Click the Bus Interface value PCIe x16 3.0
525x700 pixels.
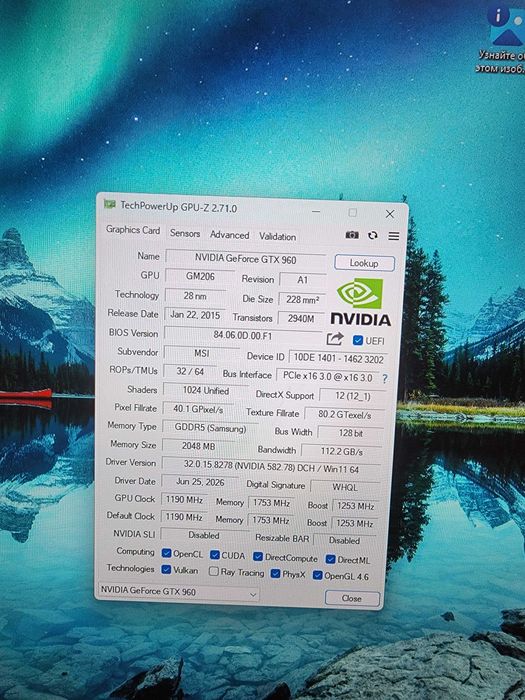(327, 376)
